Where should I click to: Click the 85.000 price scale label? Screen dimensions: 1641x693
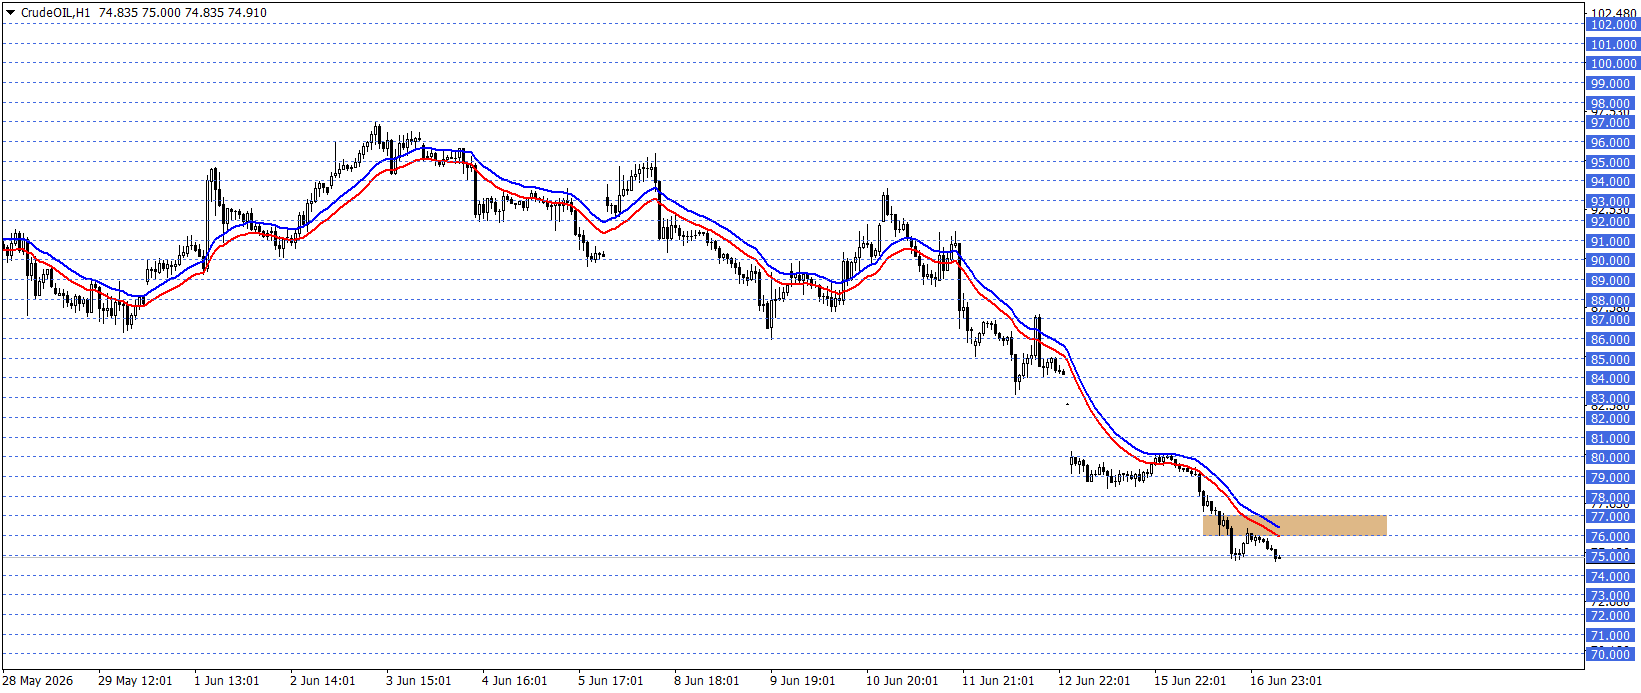click(x=1613, y=360)
